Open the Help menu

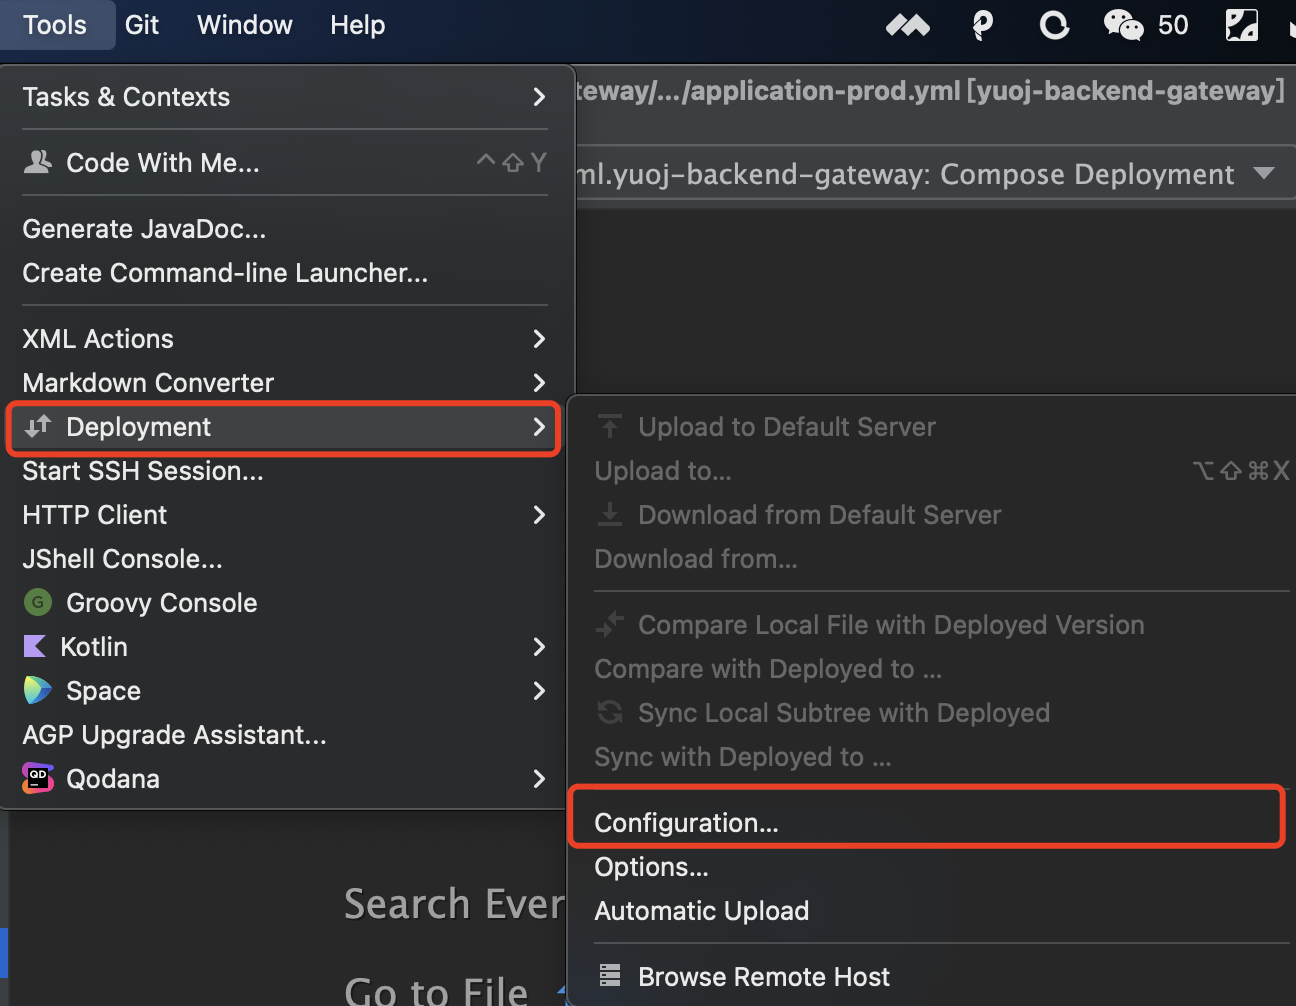(x=358, y=25)
